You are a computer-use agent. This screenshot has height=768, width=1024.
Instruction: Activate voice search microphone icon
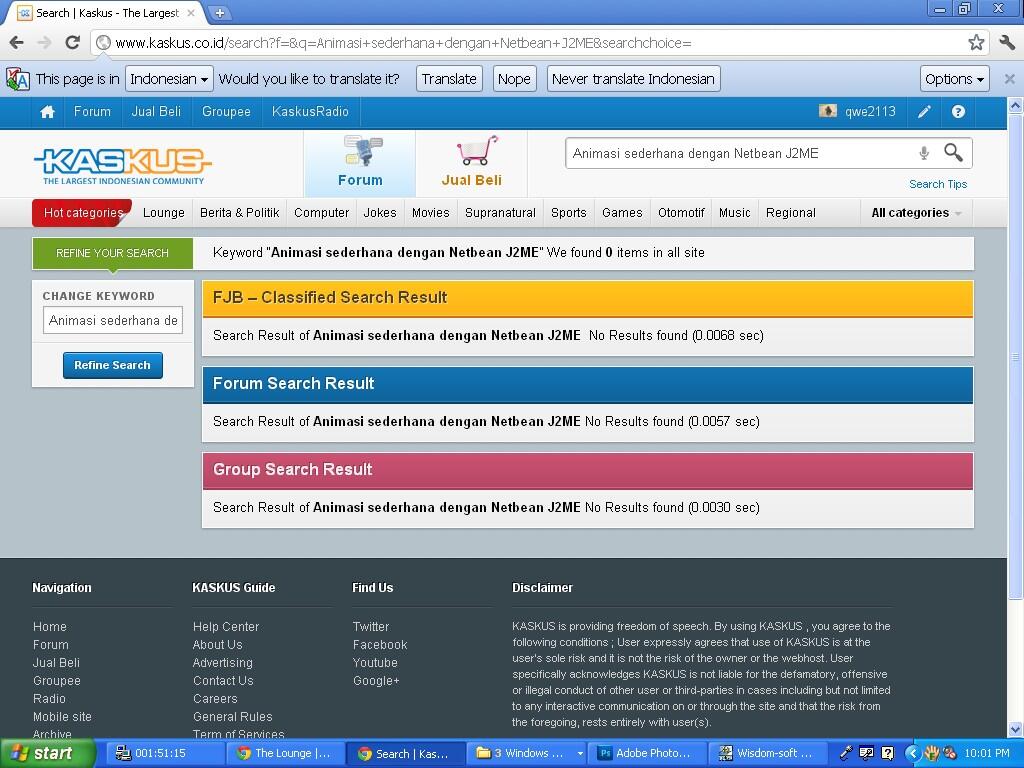[924, 153]
